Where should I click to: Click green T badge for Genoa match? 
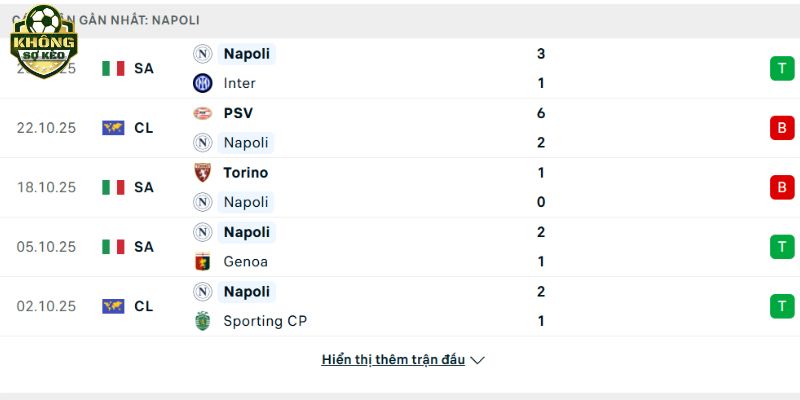coord(781,247)
